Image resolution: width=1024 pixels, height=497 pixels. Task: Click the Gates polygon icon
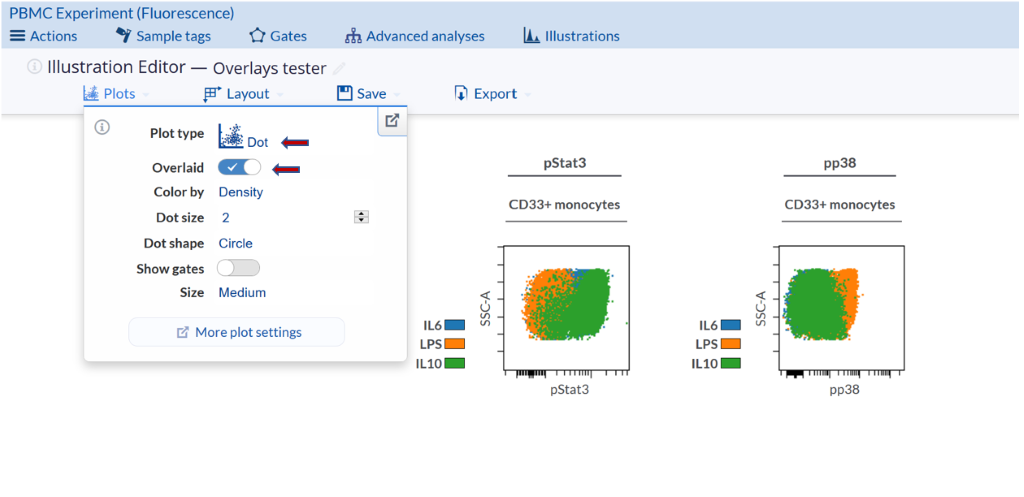click(x=257, y=36)
